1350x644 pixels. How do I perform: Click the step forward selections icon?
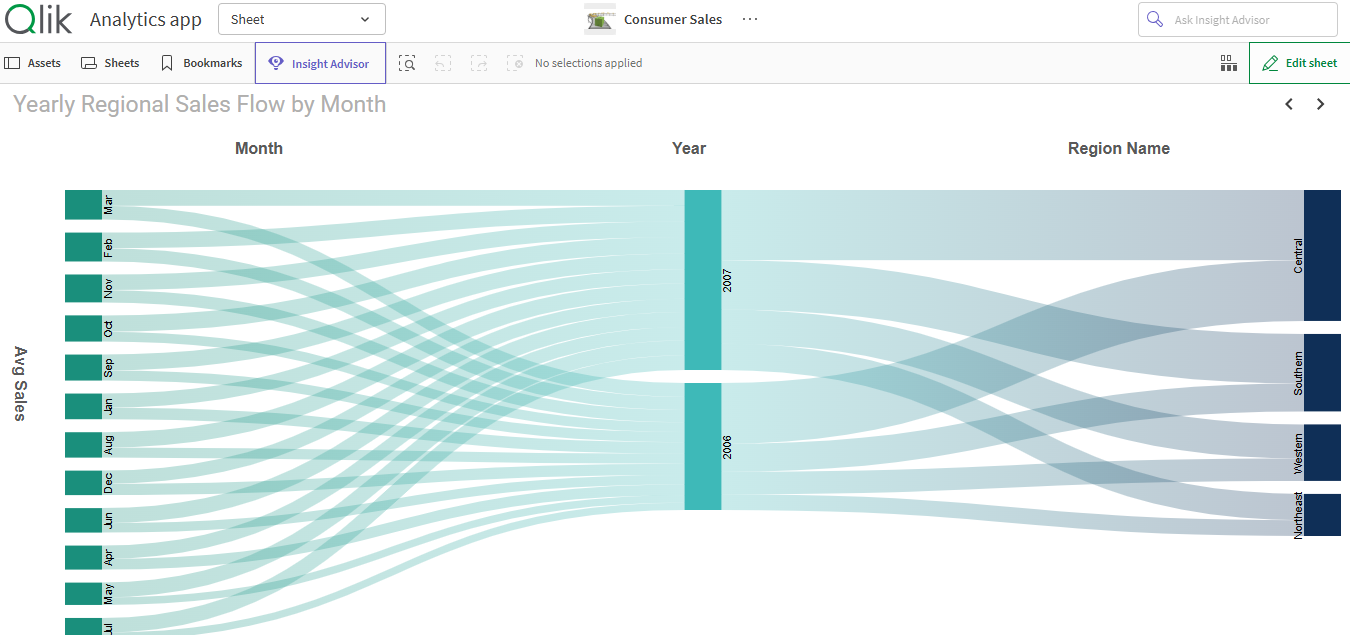(x=479, y=62)
